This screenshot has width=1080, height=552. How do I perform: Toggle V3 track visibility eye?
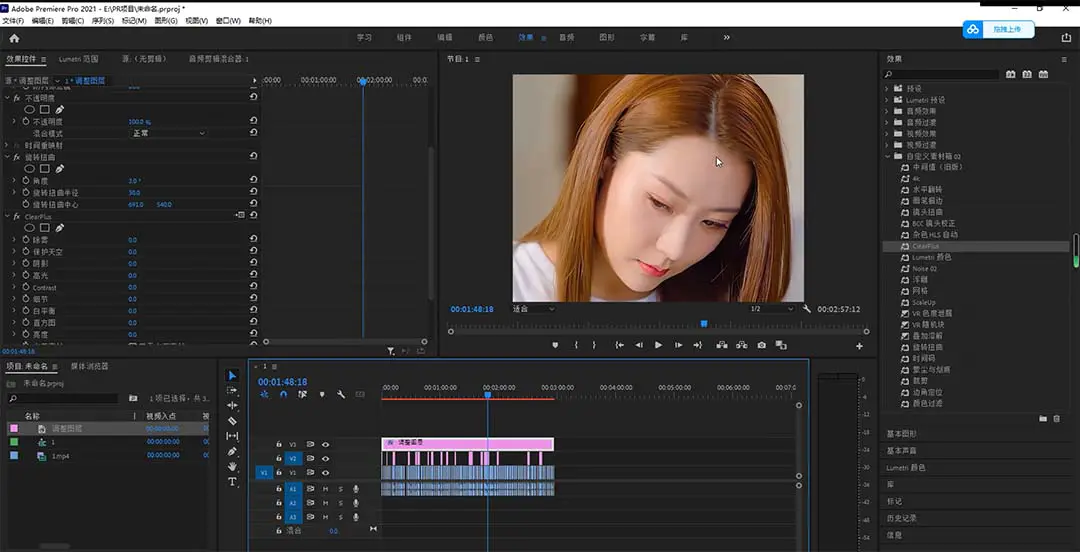tap(326, 444)
